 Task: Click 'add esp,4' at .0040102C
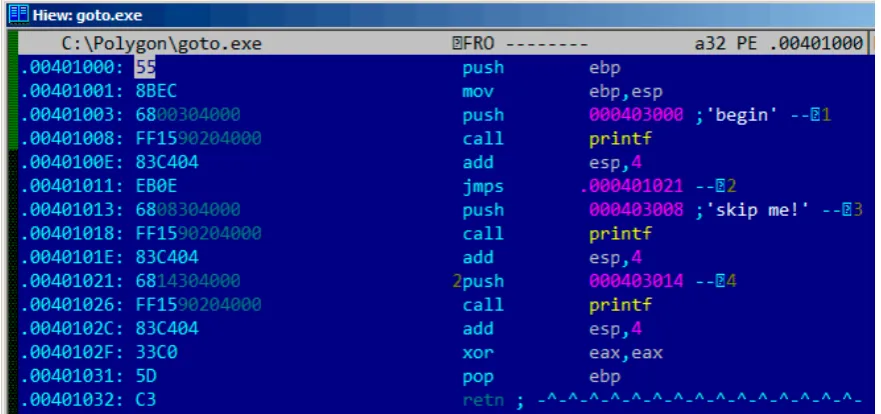tap(552, 329)
